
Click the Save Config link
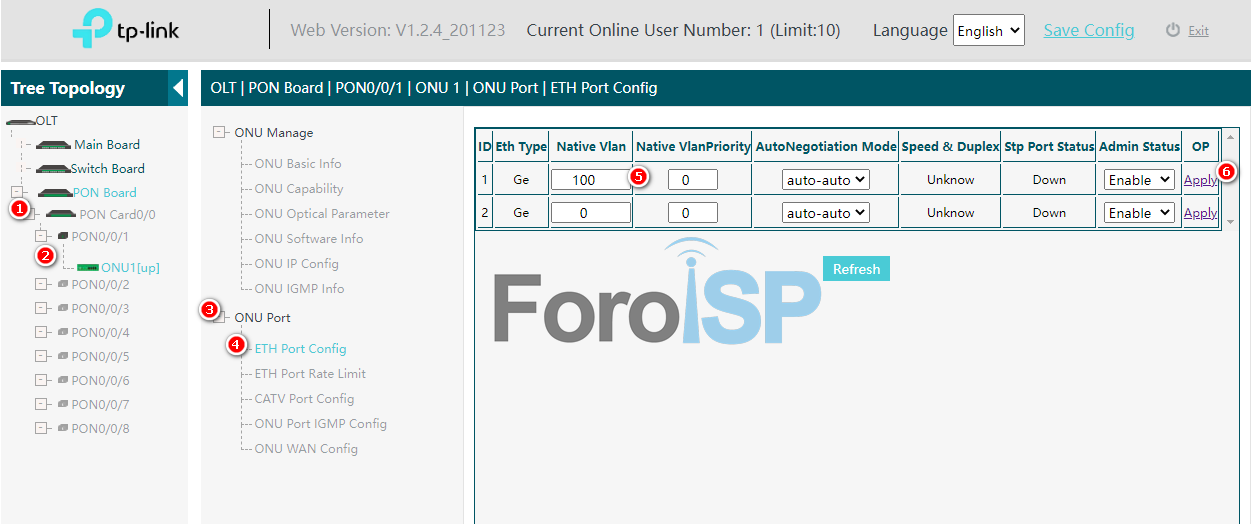click(1088, 30)
